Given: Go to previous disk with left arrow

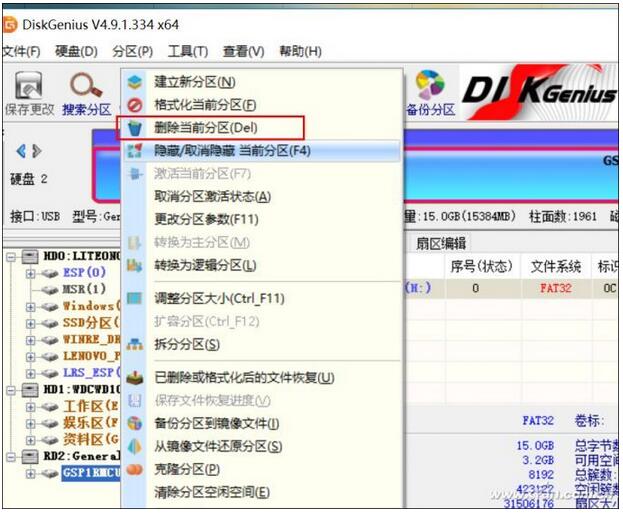Looking at the screenshot, I should point(21,151).
